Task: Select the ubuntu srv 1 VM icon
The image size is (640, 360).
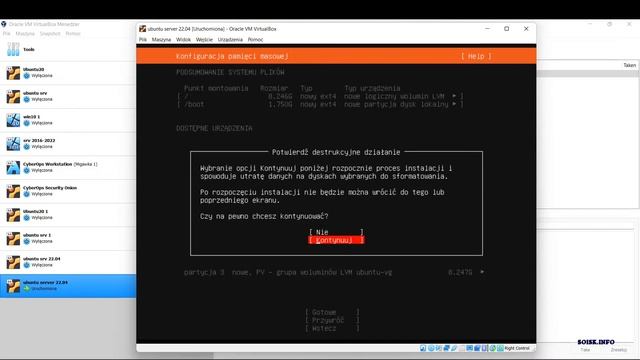Action: [x=13, y=238]
